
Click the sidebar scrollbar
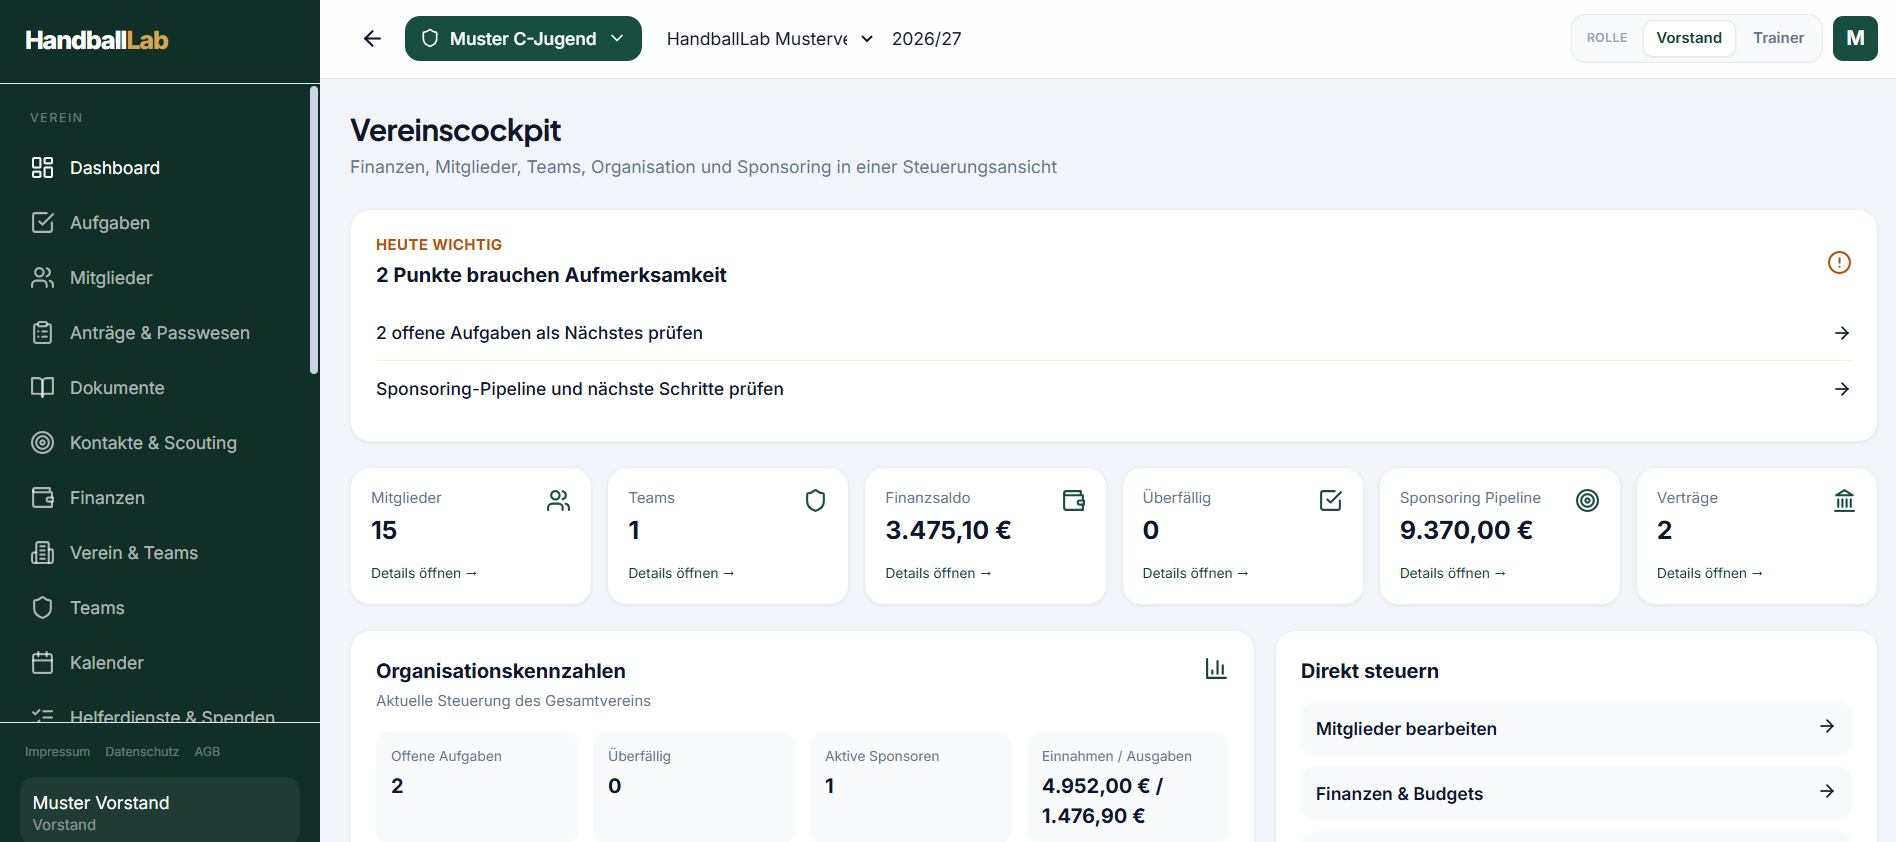pos(314,230)
